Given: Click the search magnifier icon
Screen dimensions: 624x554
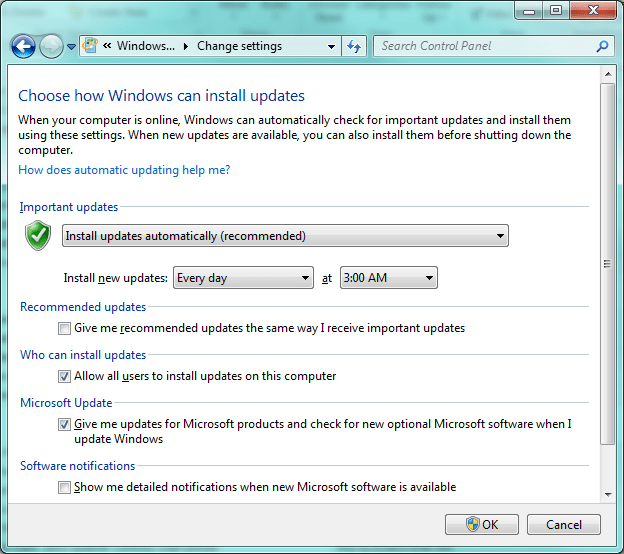Looking at the screenshot, I should (603, 46).
